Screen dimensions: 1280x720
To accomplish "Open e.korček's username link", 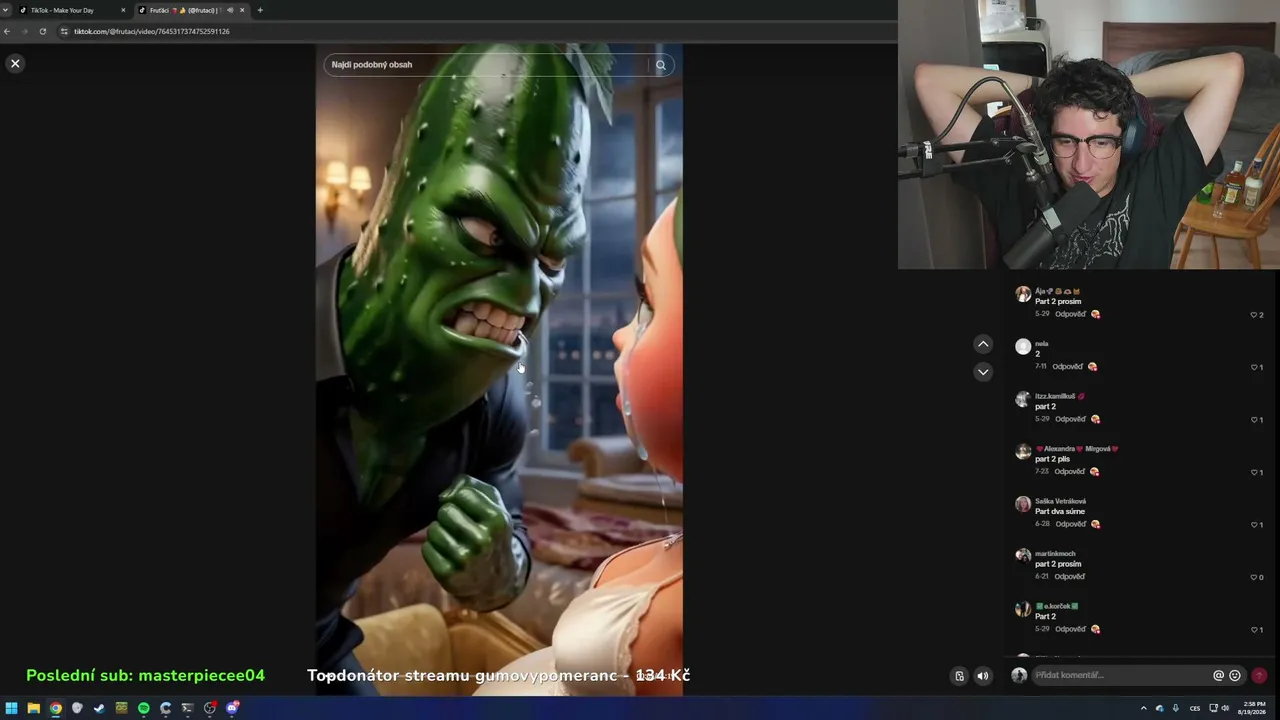I will [1056, 606].
